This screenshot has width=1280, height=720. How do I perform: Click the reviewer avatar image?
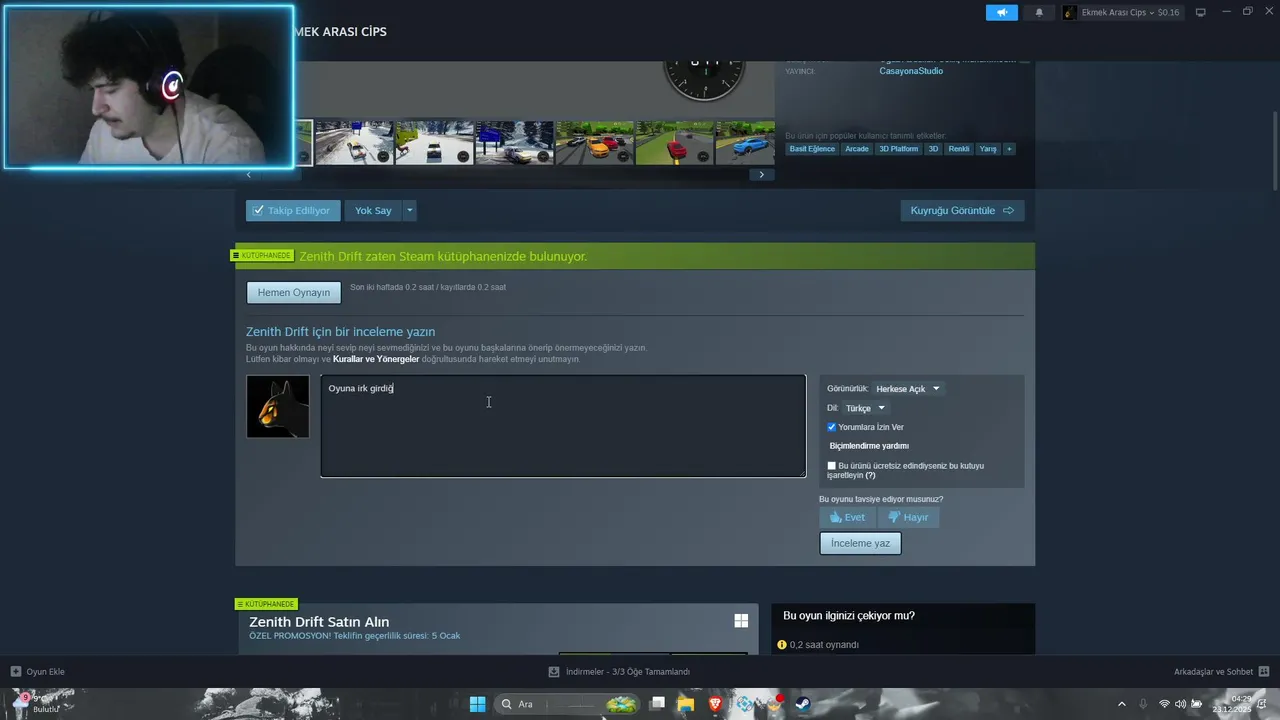point(278,406)
